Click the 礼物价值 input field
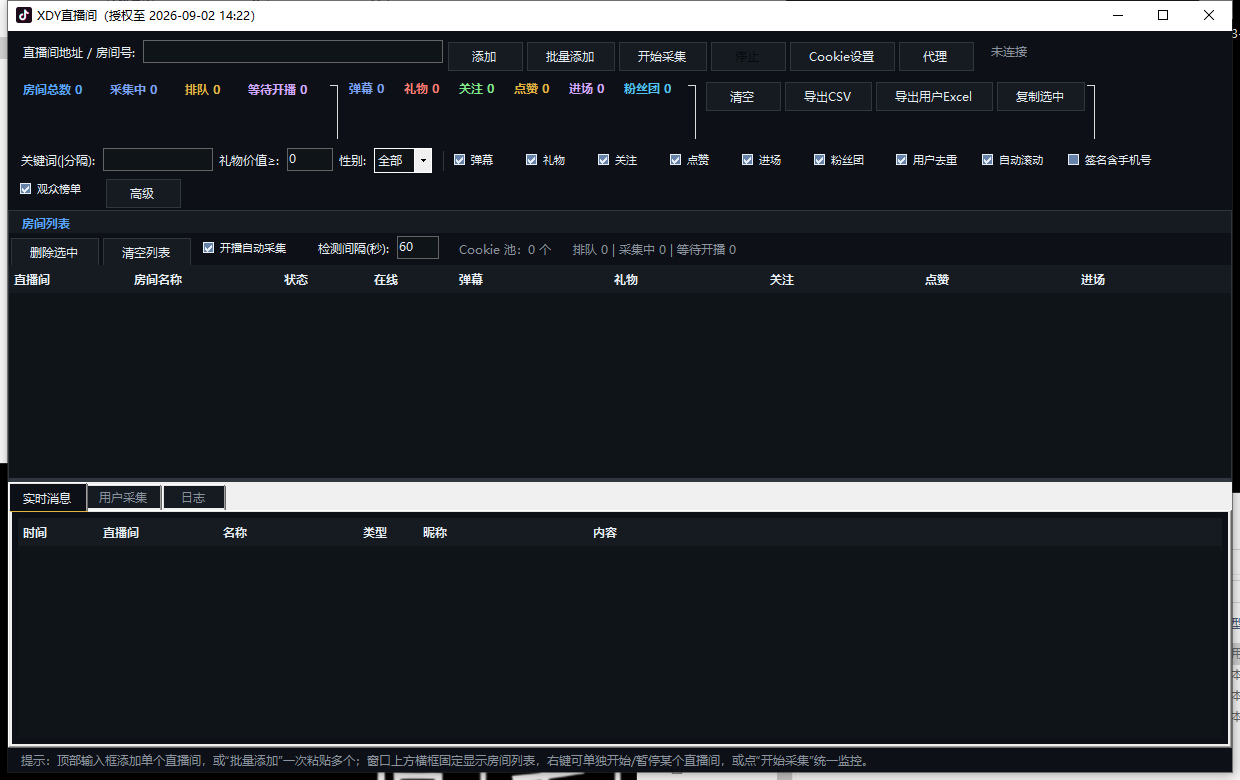1240x780 pixels. (310, 159)
